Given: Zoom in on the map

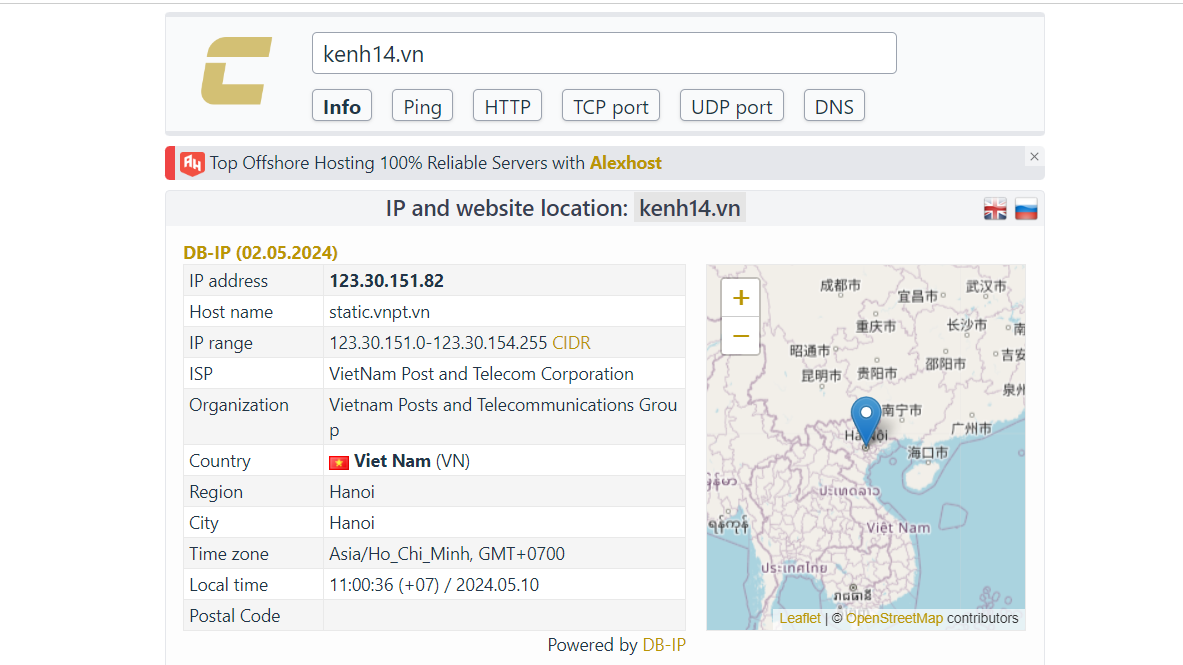Looking at the screenshot, I should [x=740, y=297].
